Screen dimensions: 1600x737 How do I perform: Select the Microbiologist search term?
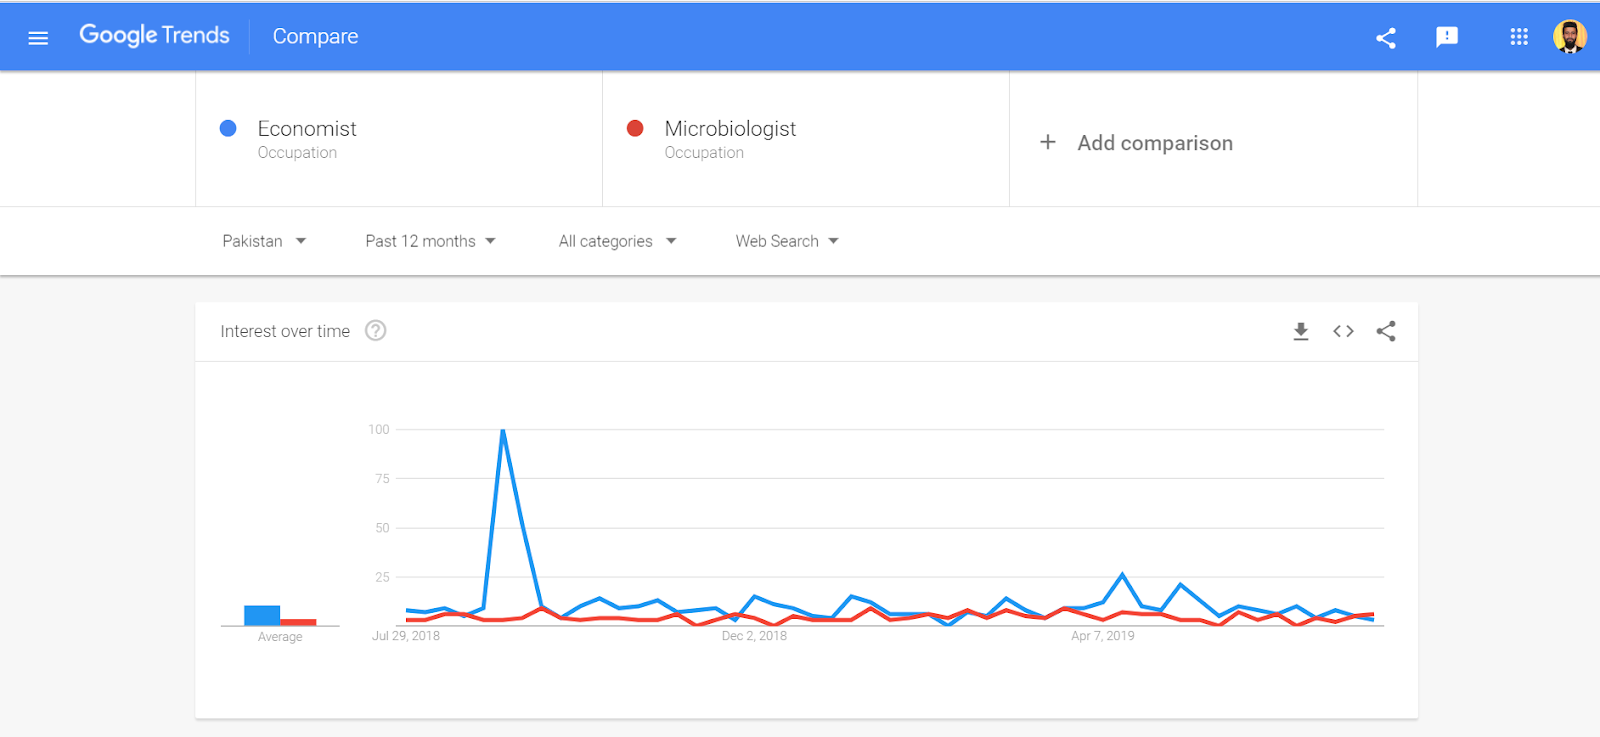730,129
